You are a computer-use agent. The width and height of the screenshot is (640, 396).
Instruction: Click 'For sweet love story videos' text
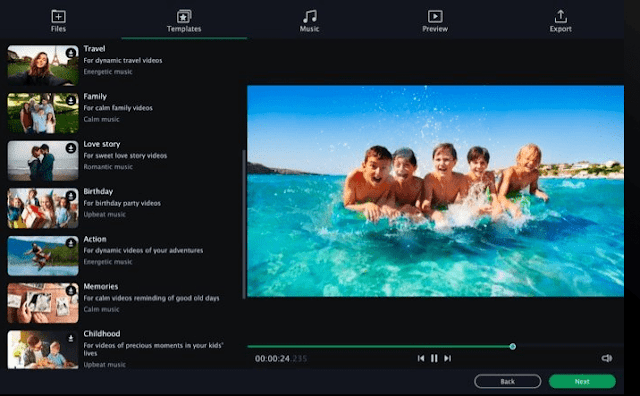pyautogui.click(x=125, y=156)
